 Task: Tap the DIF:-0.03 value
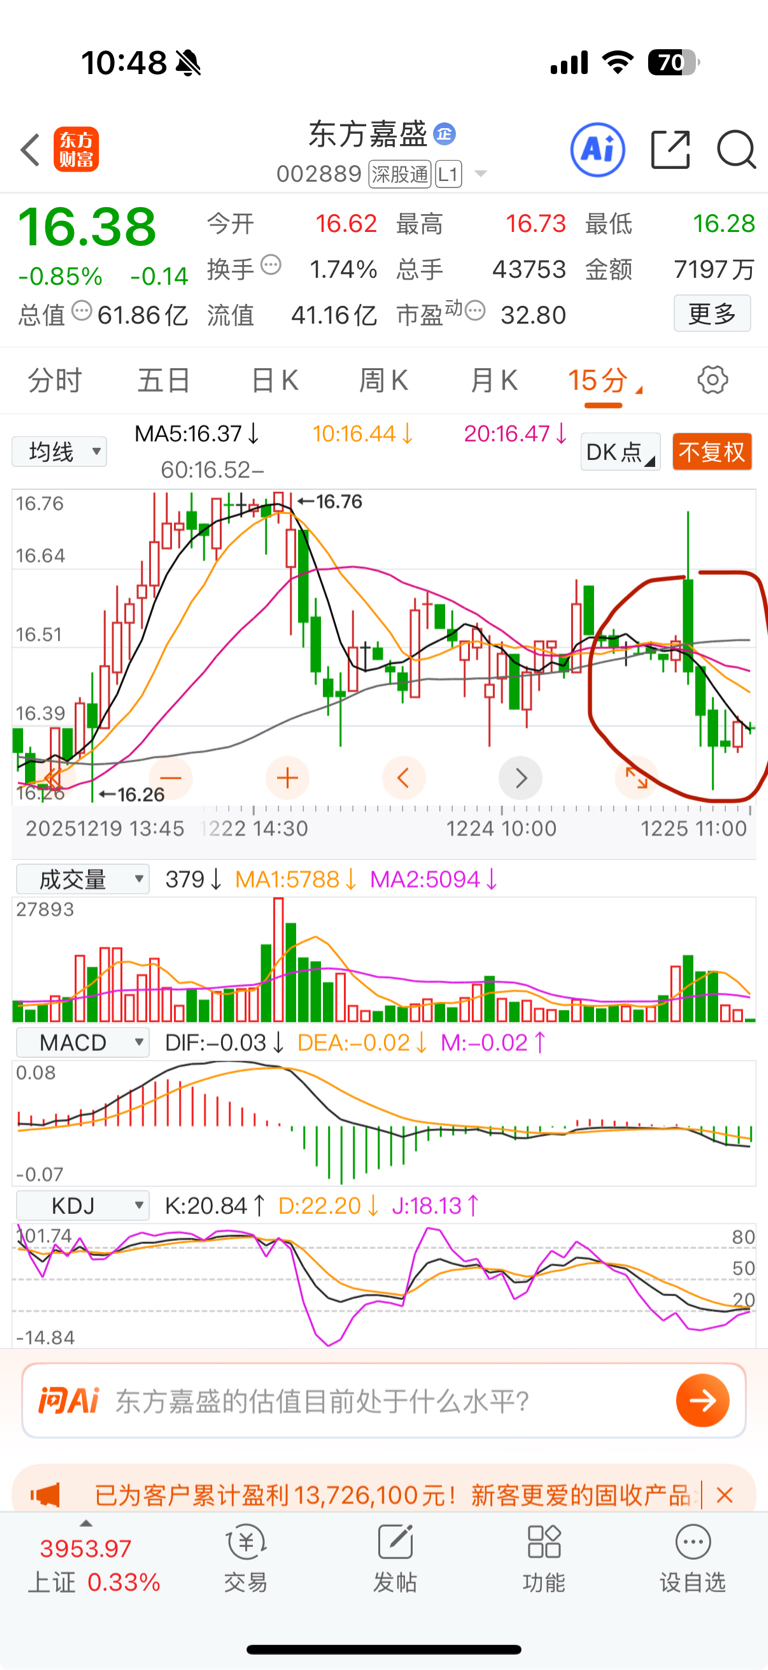coord(225,1043)
